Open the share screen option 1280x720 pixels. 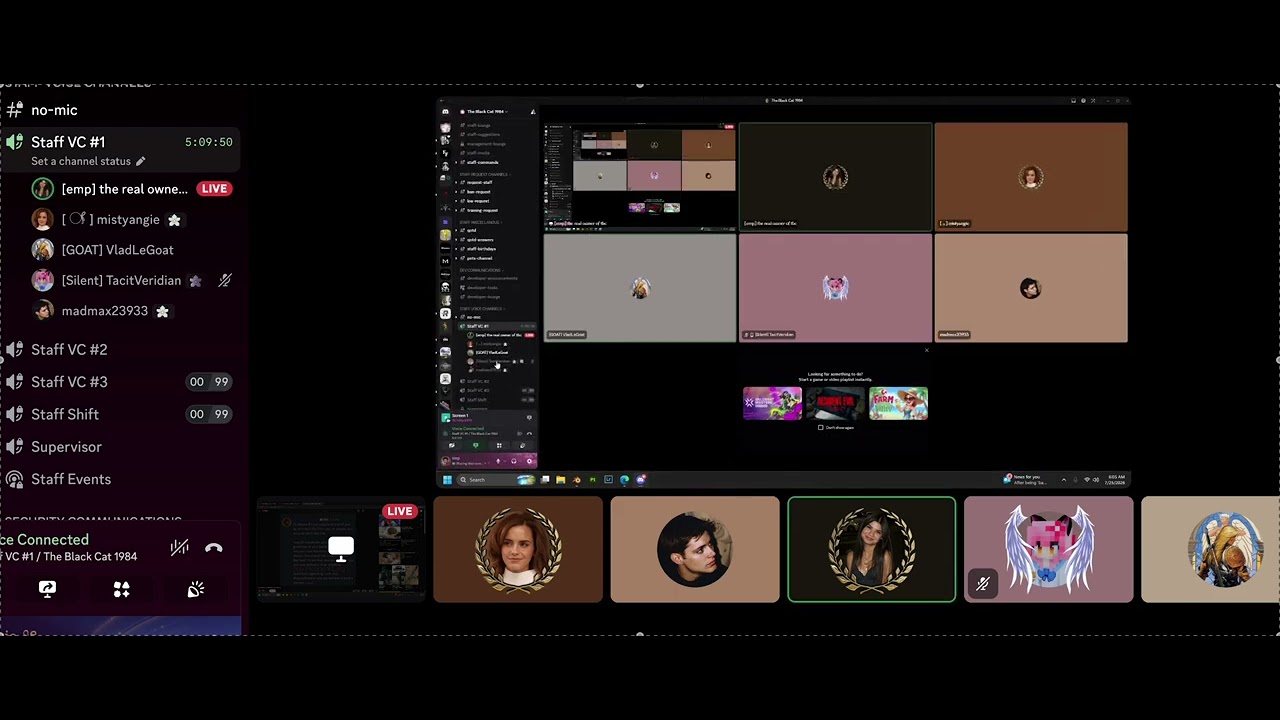click(47, 589)
